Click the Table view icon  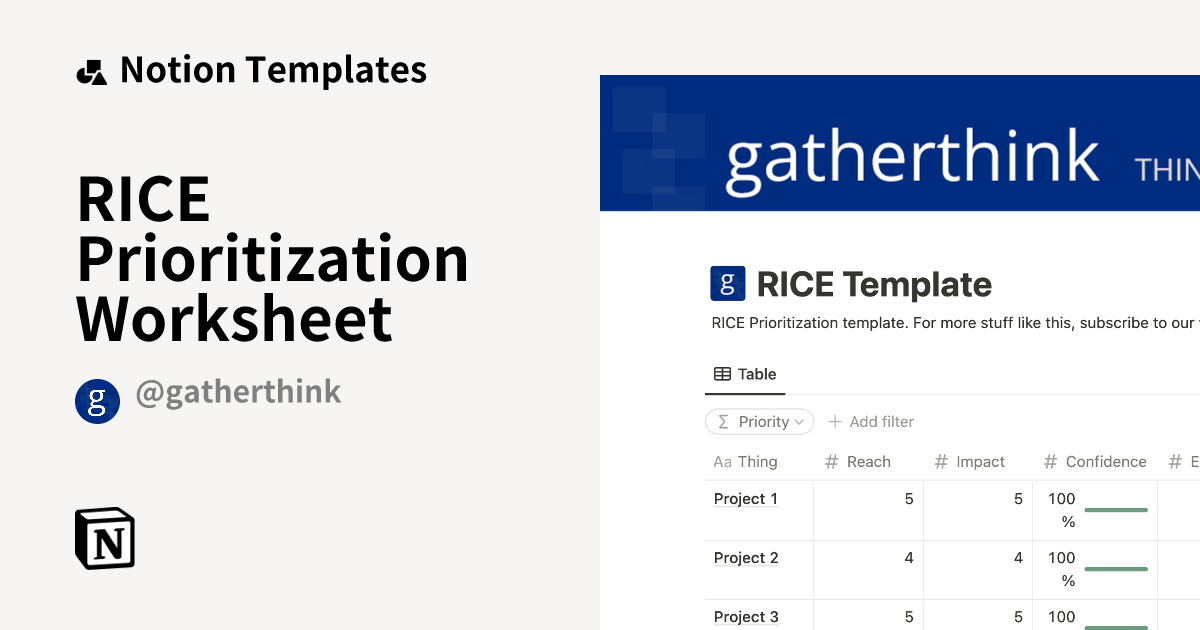coord(722,373)
